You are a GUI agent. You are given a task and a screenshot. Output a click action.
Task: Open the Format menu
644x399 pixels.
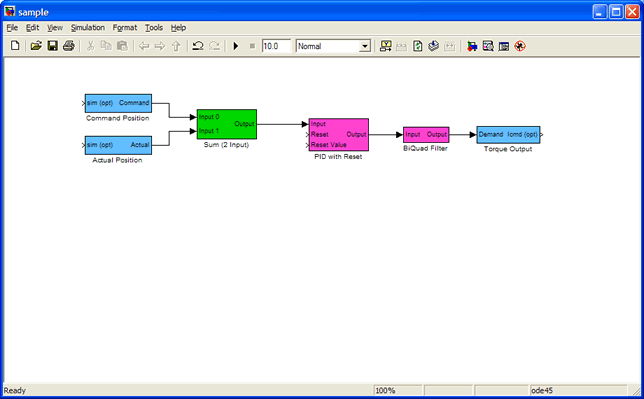click(x=125, y=28)
